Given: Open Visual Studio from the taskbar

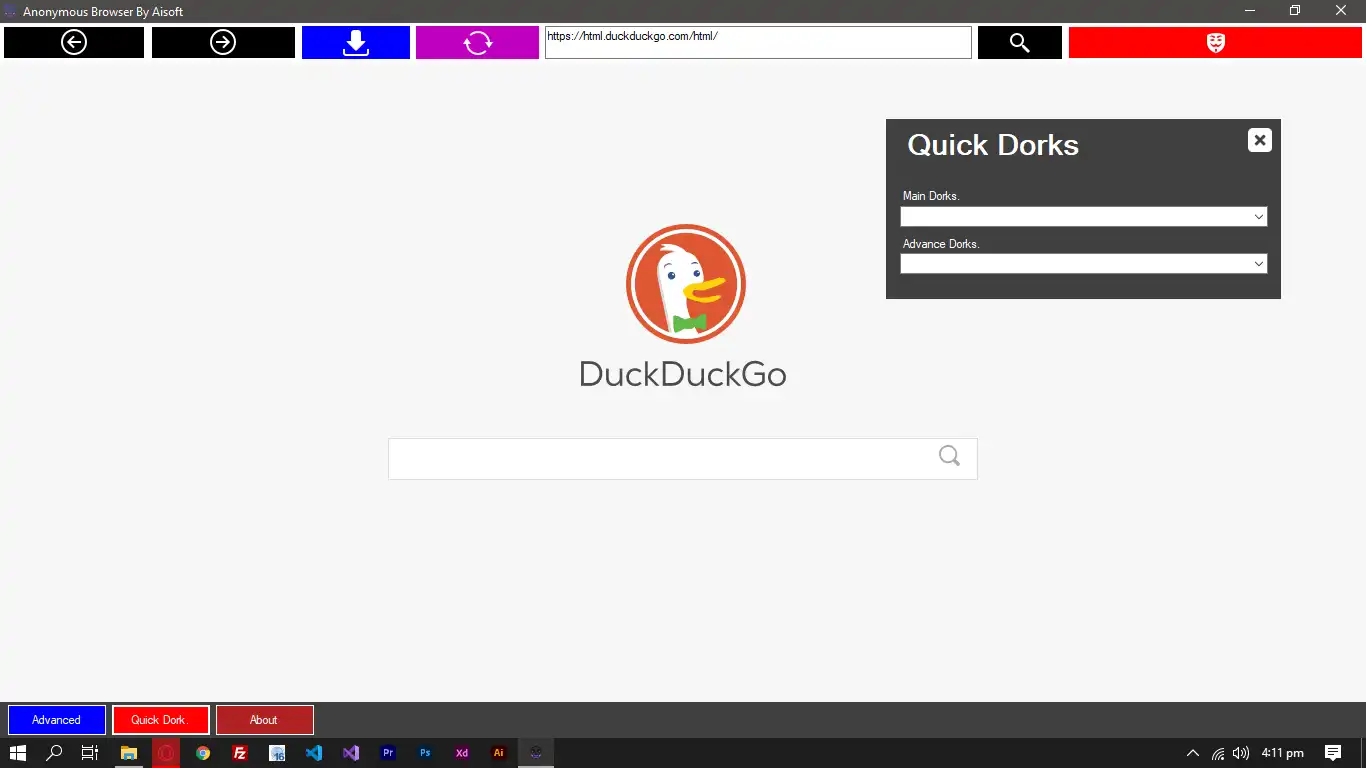Looking at the screenshot, I should tap(351, 753).
